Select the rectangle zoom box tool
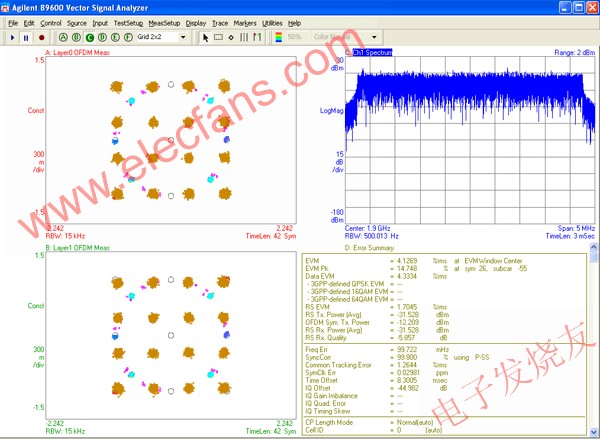The width and height of the screenshot is (600, 439). point(219,37)
